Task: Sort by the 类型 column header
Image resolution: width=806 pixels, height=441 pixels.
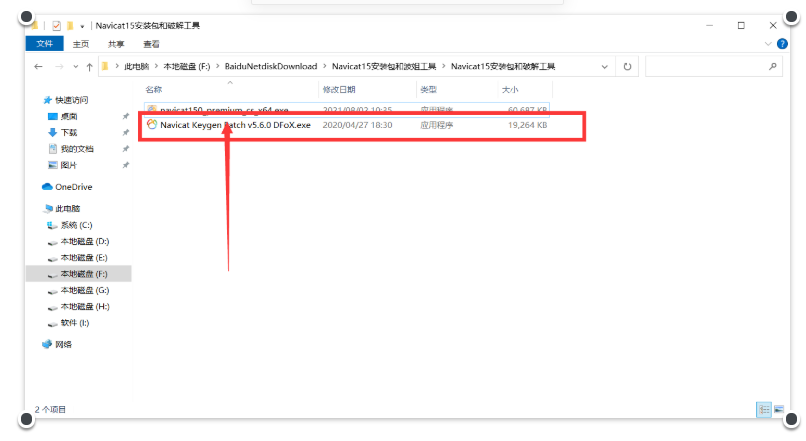Action: click(x=428, y=89)
